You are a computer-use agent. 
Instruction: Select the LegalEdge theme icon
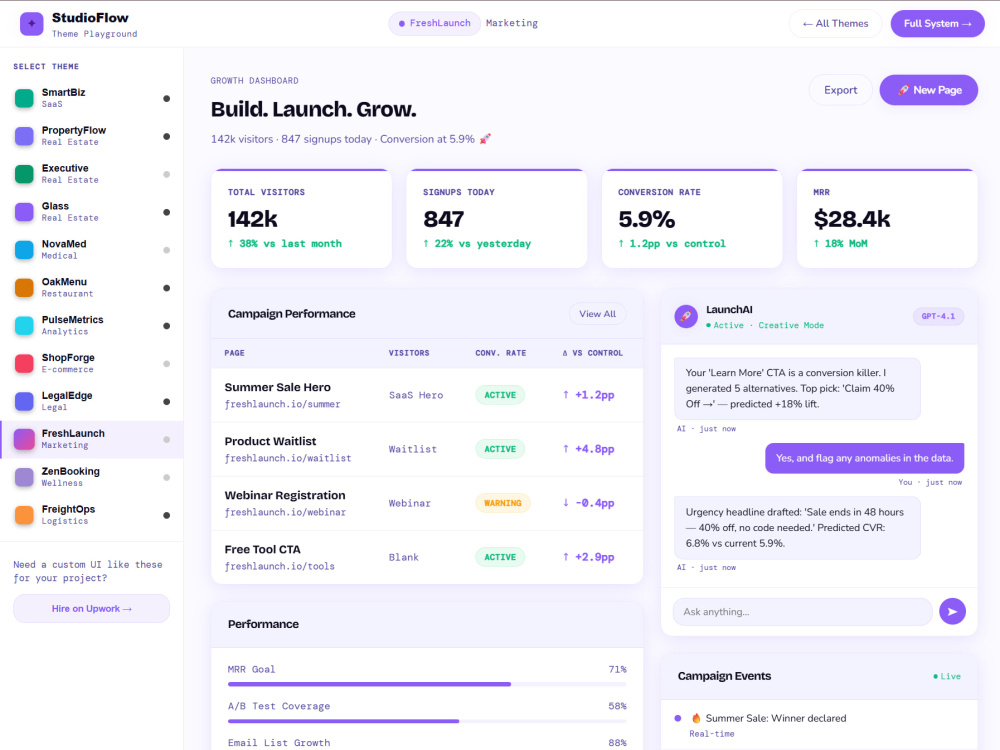click(24, 401)
